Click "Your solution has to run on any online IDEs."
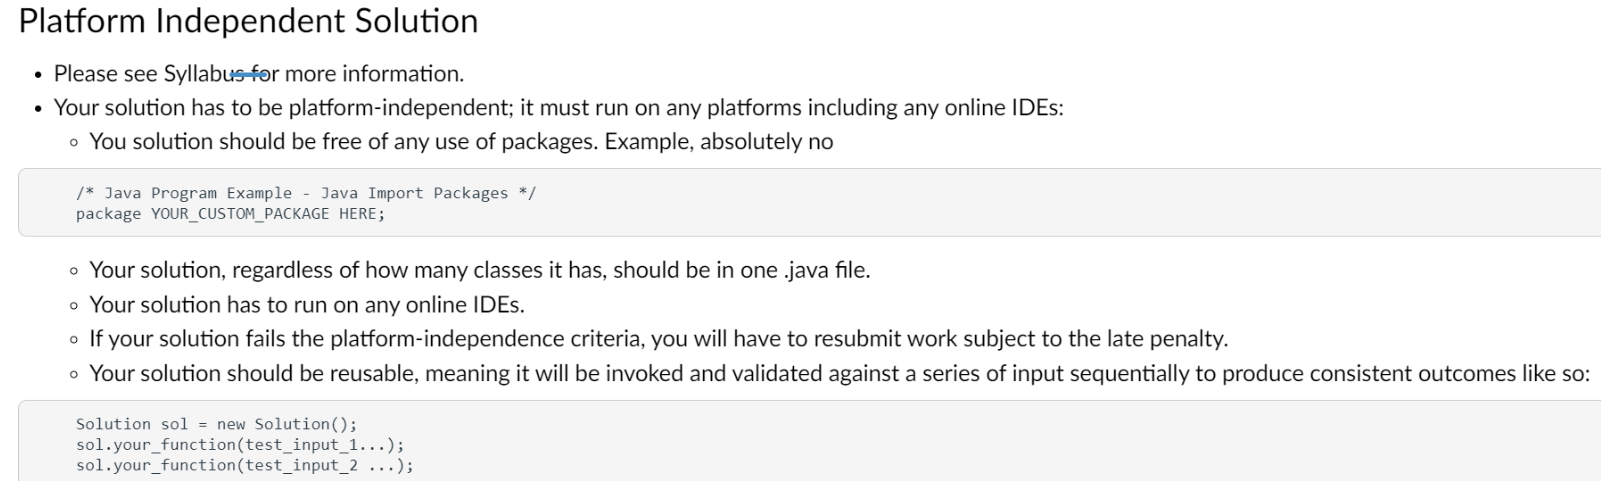1601x481 pixels. (307, 305)
